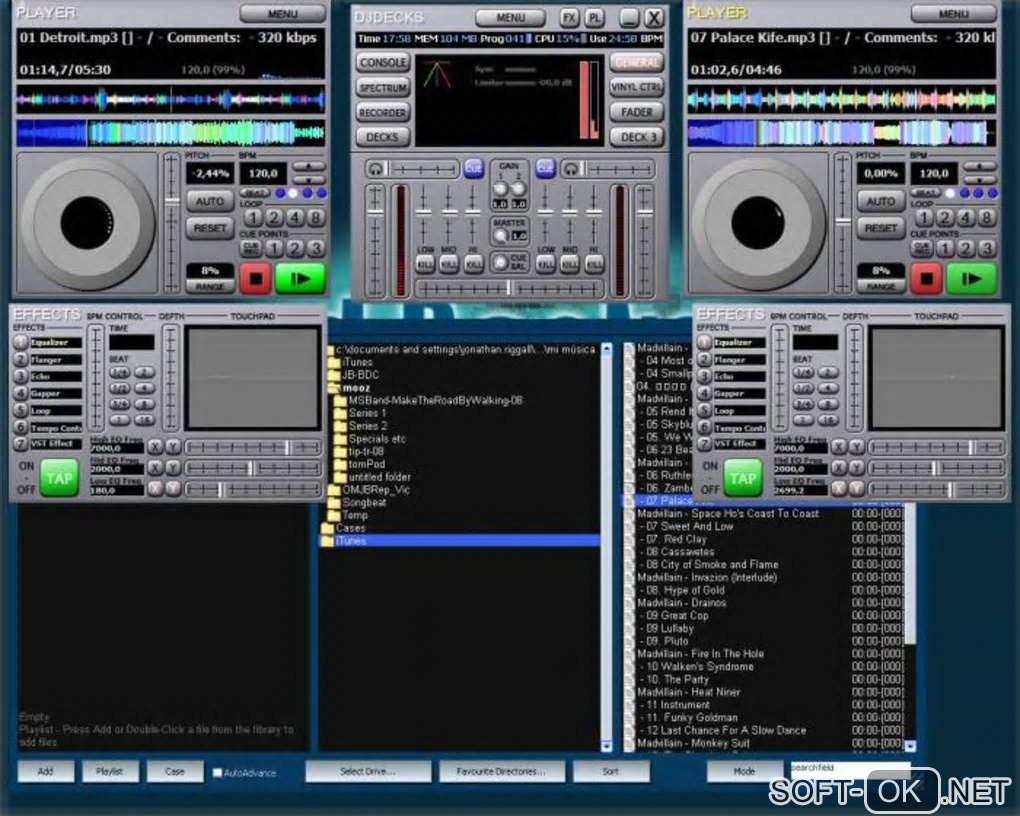Click the Cue Balance knob
Image resolution: width=1020 pixels, height=816 pixels.
click(500, 263)
